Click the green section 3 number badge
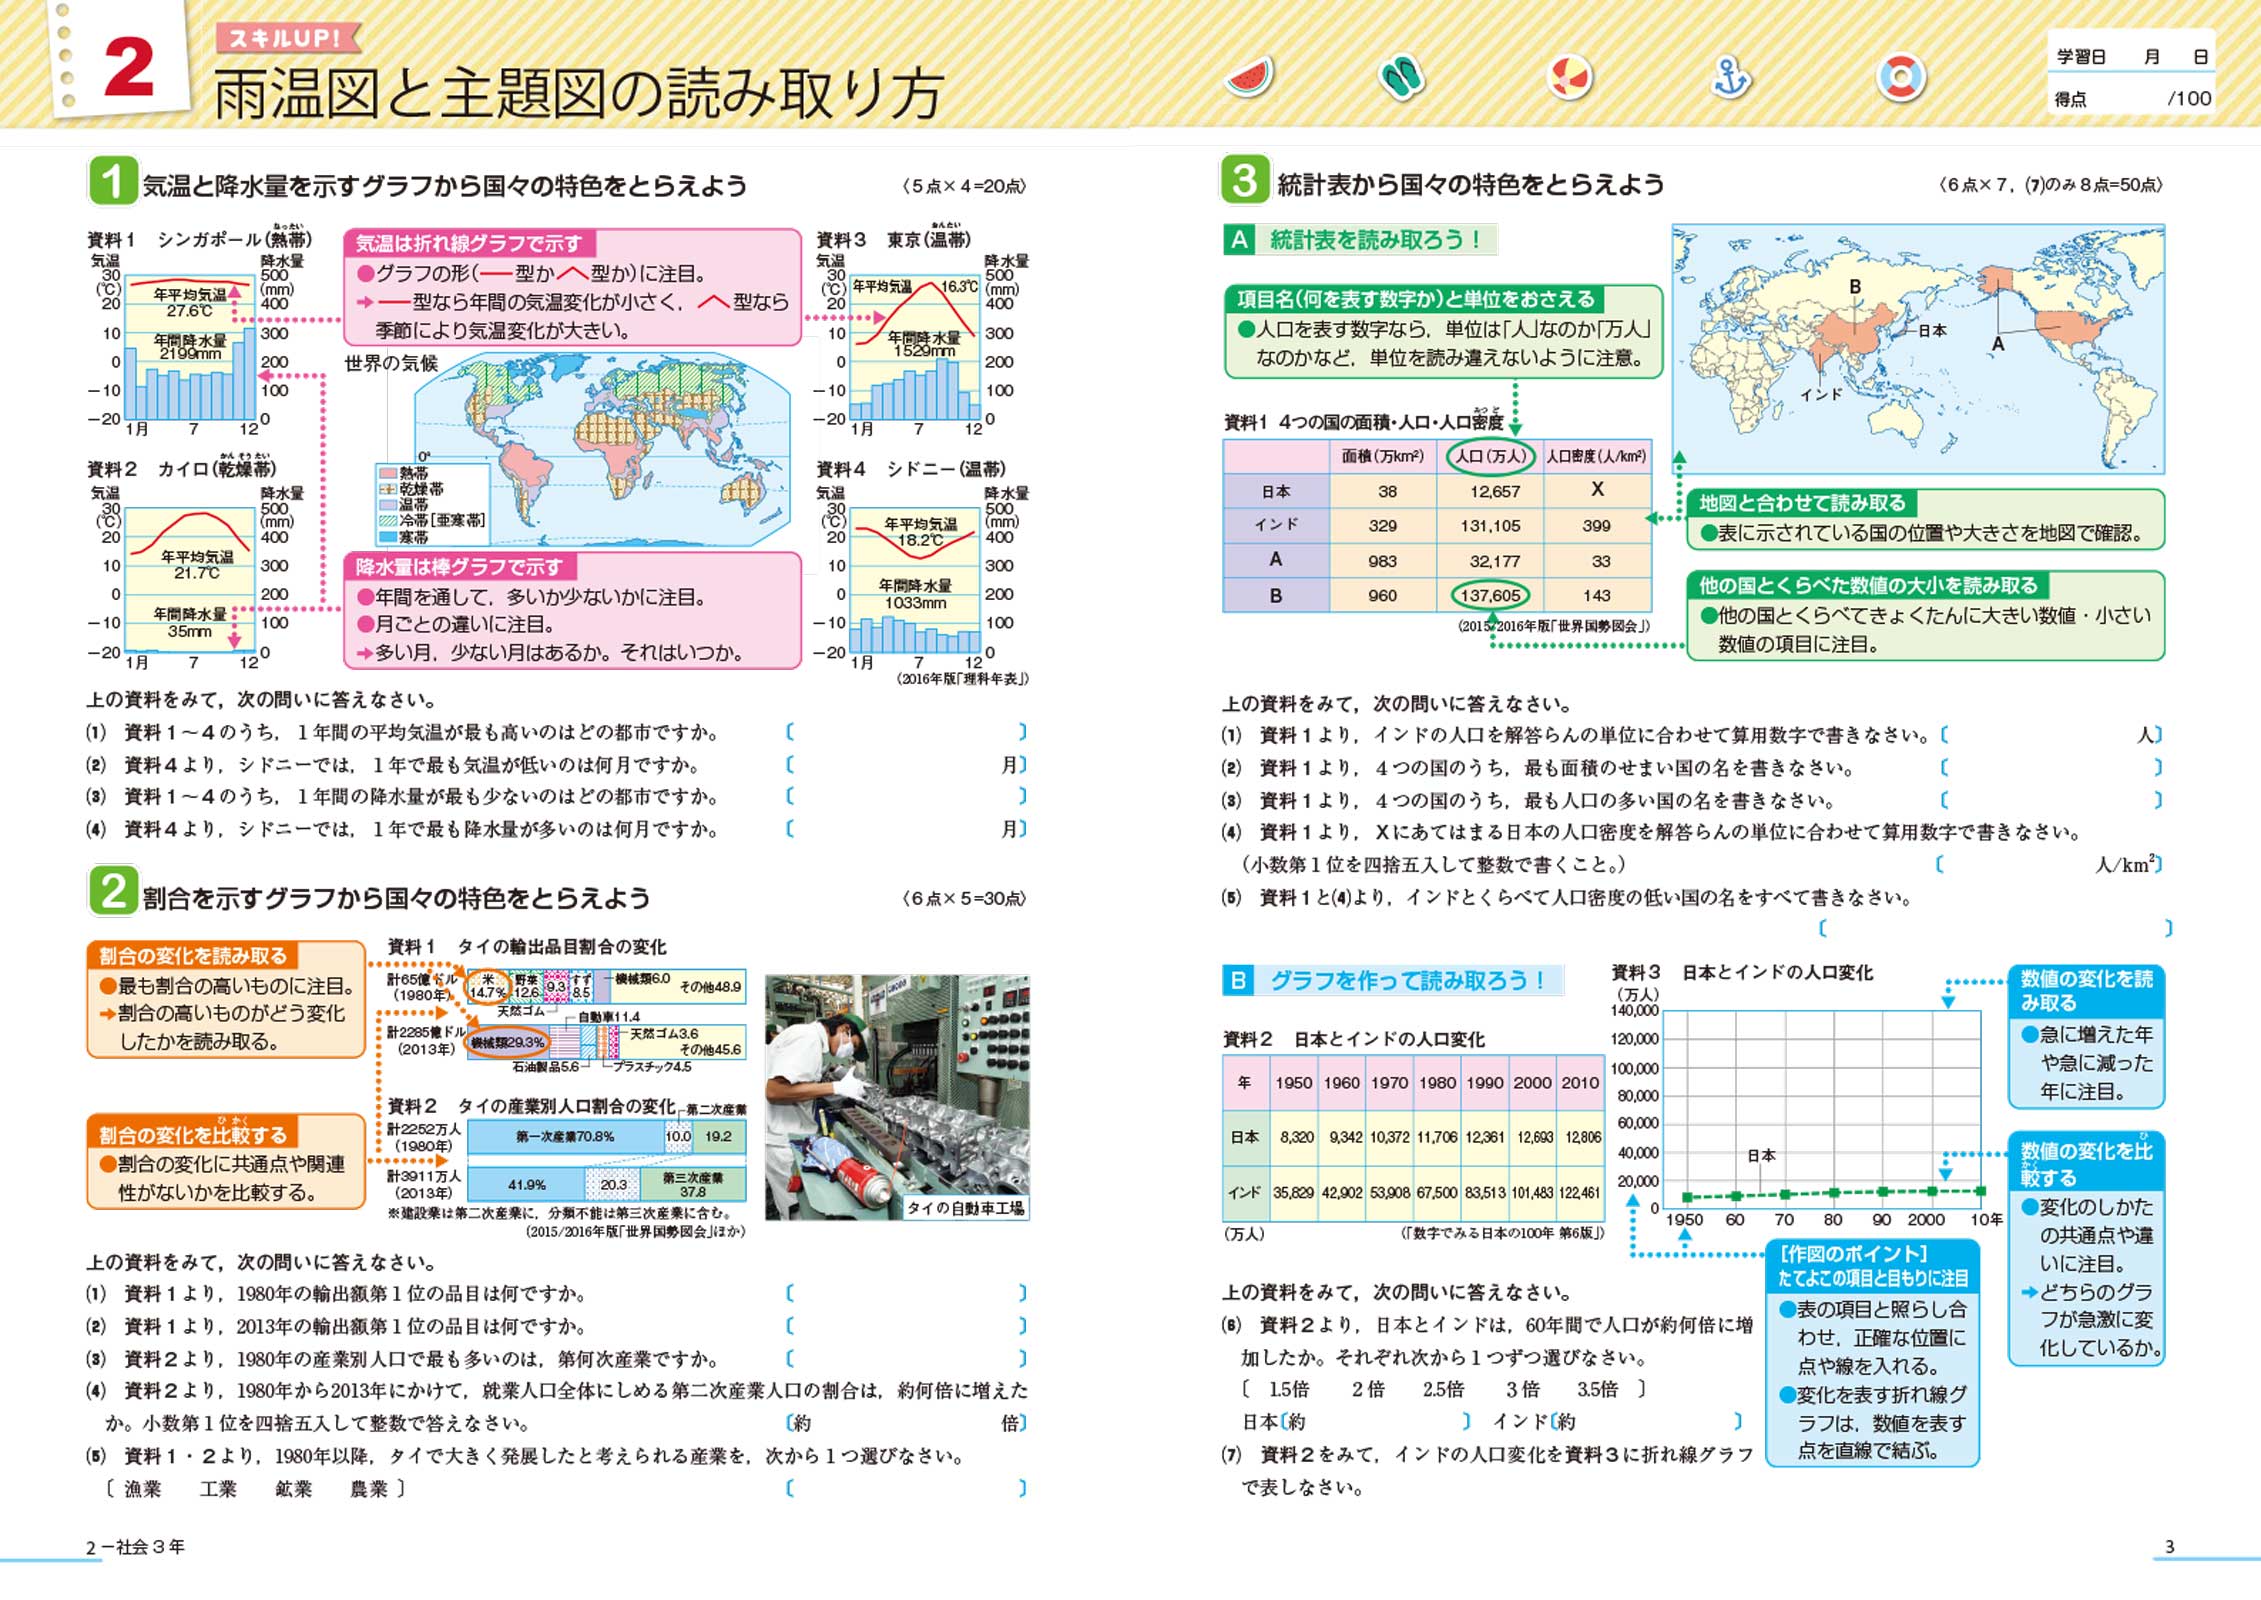This screenshot has height=1600, width=2261. [1244, 180]
